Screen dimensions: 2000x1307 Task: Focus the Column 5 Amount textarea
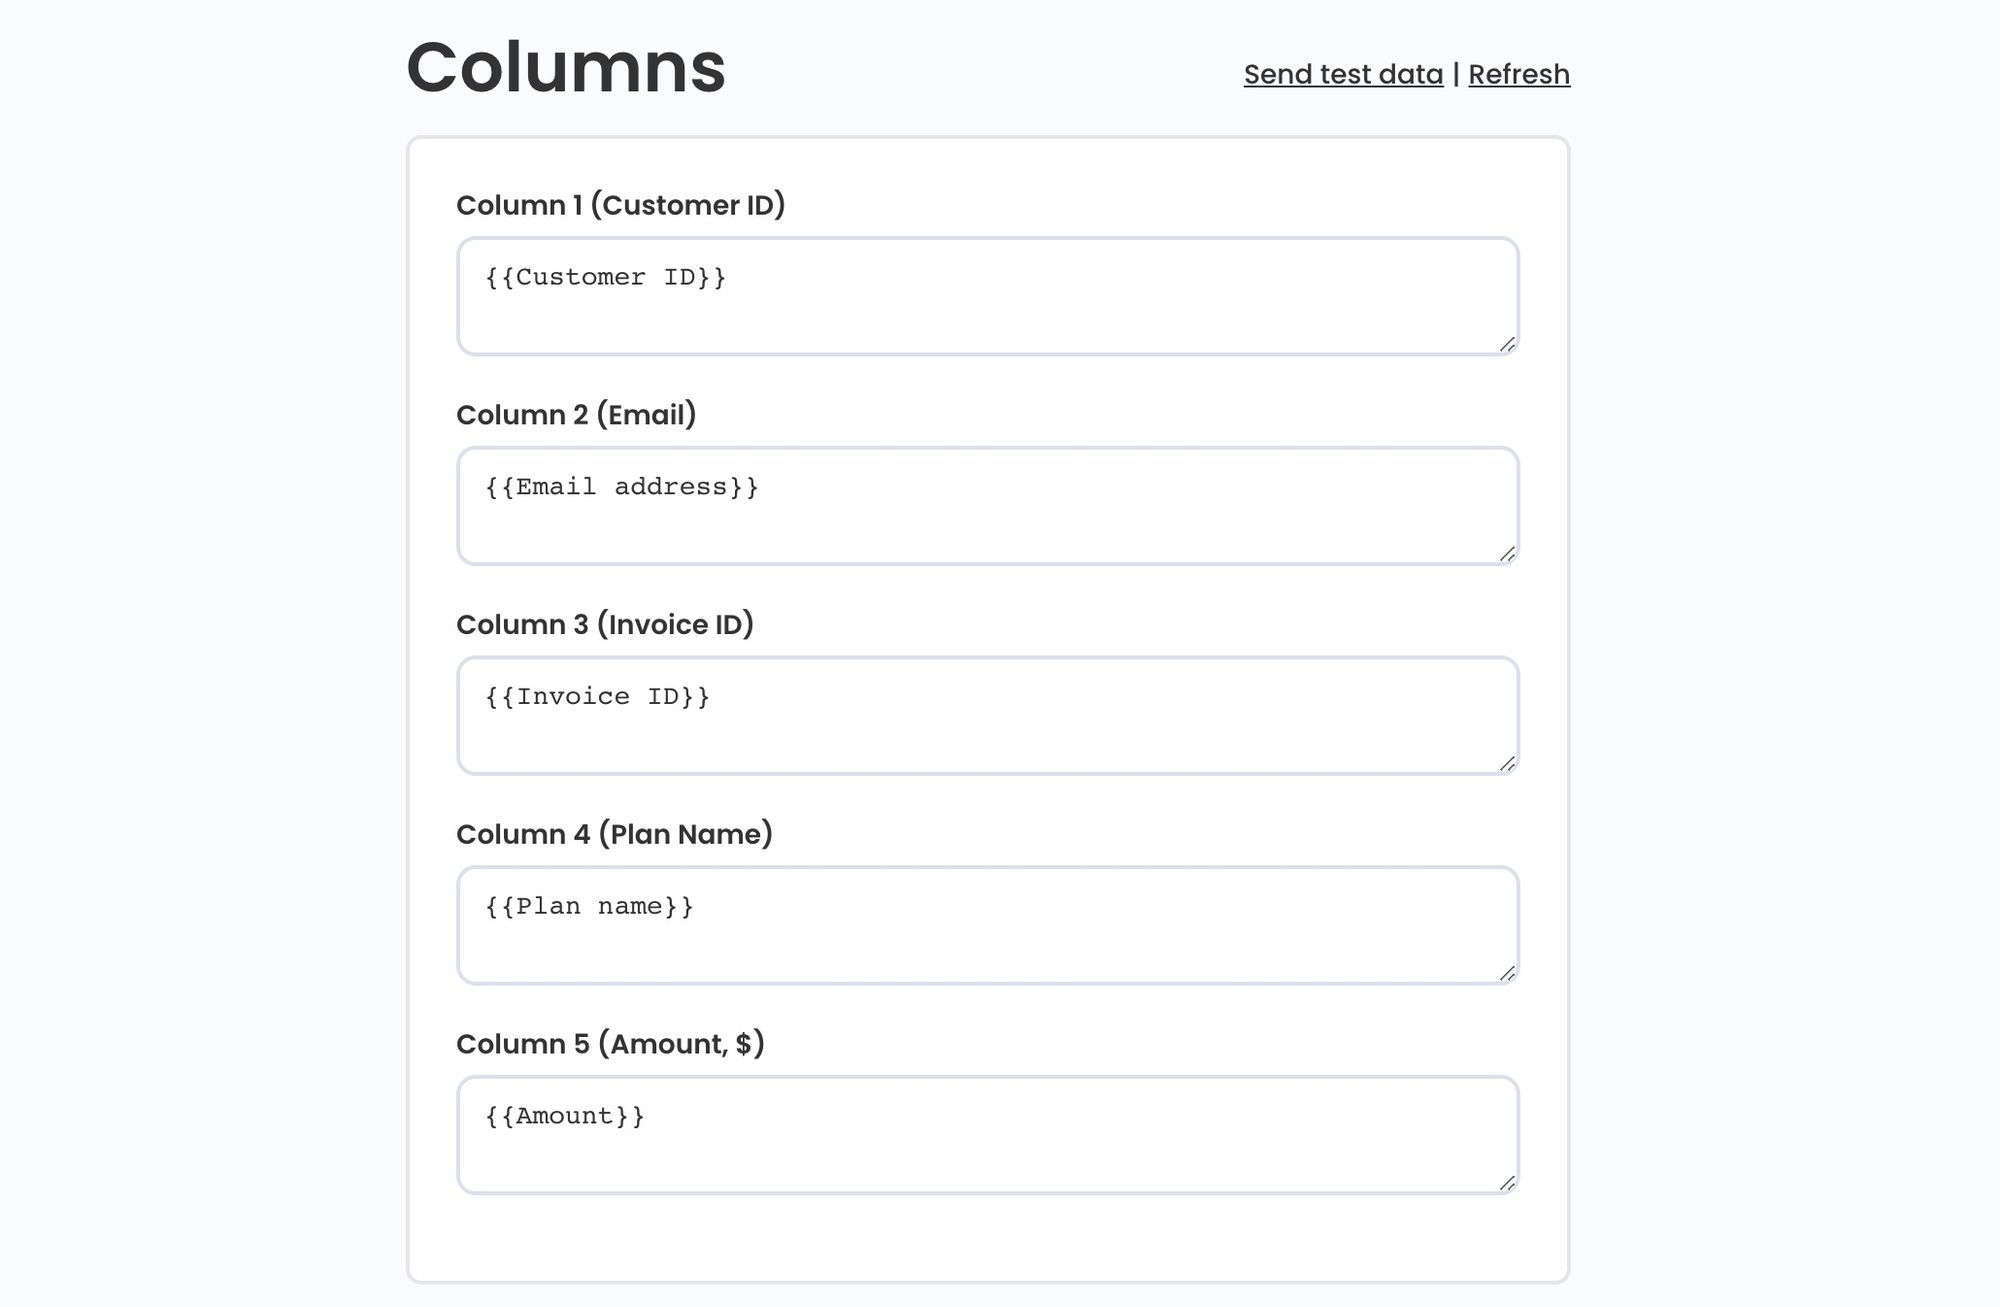(x=987, y=1136)
